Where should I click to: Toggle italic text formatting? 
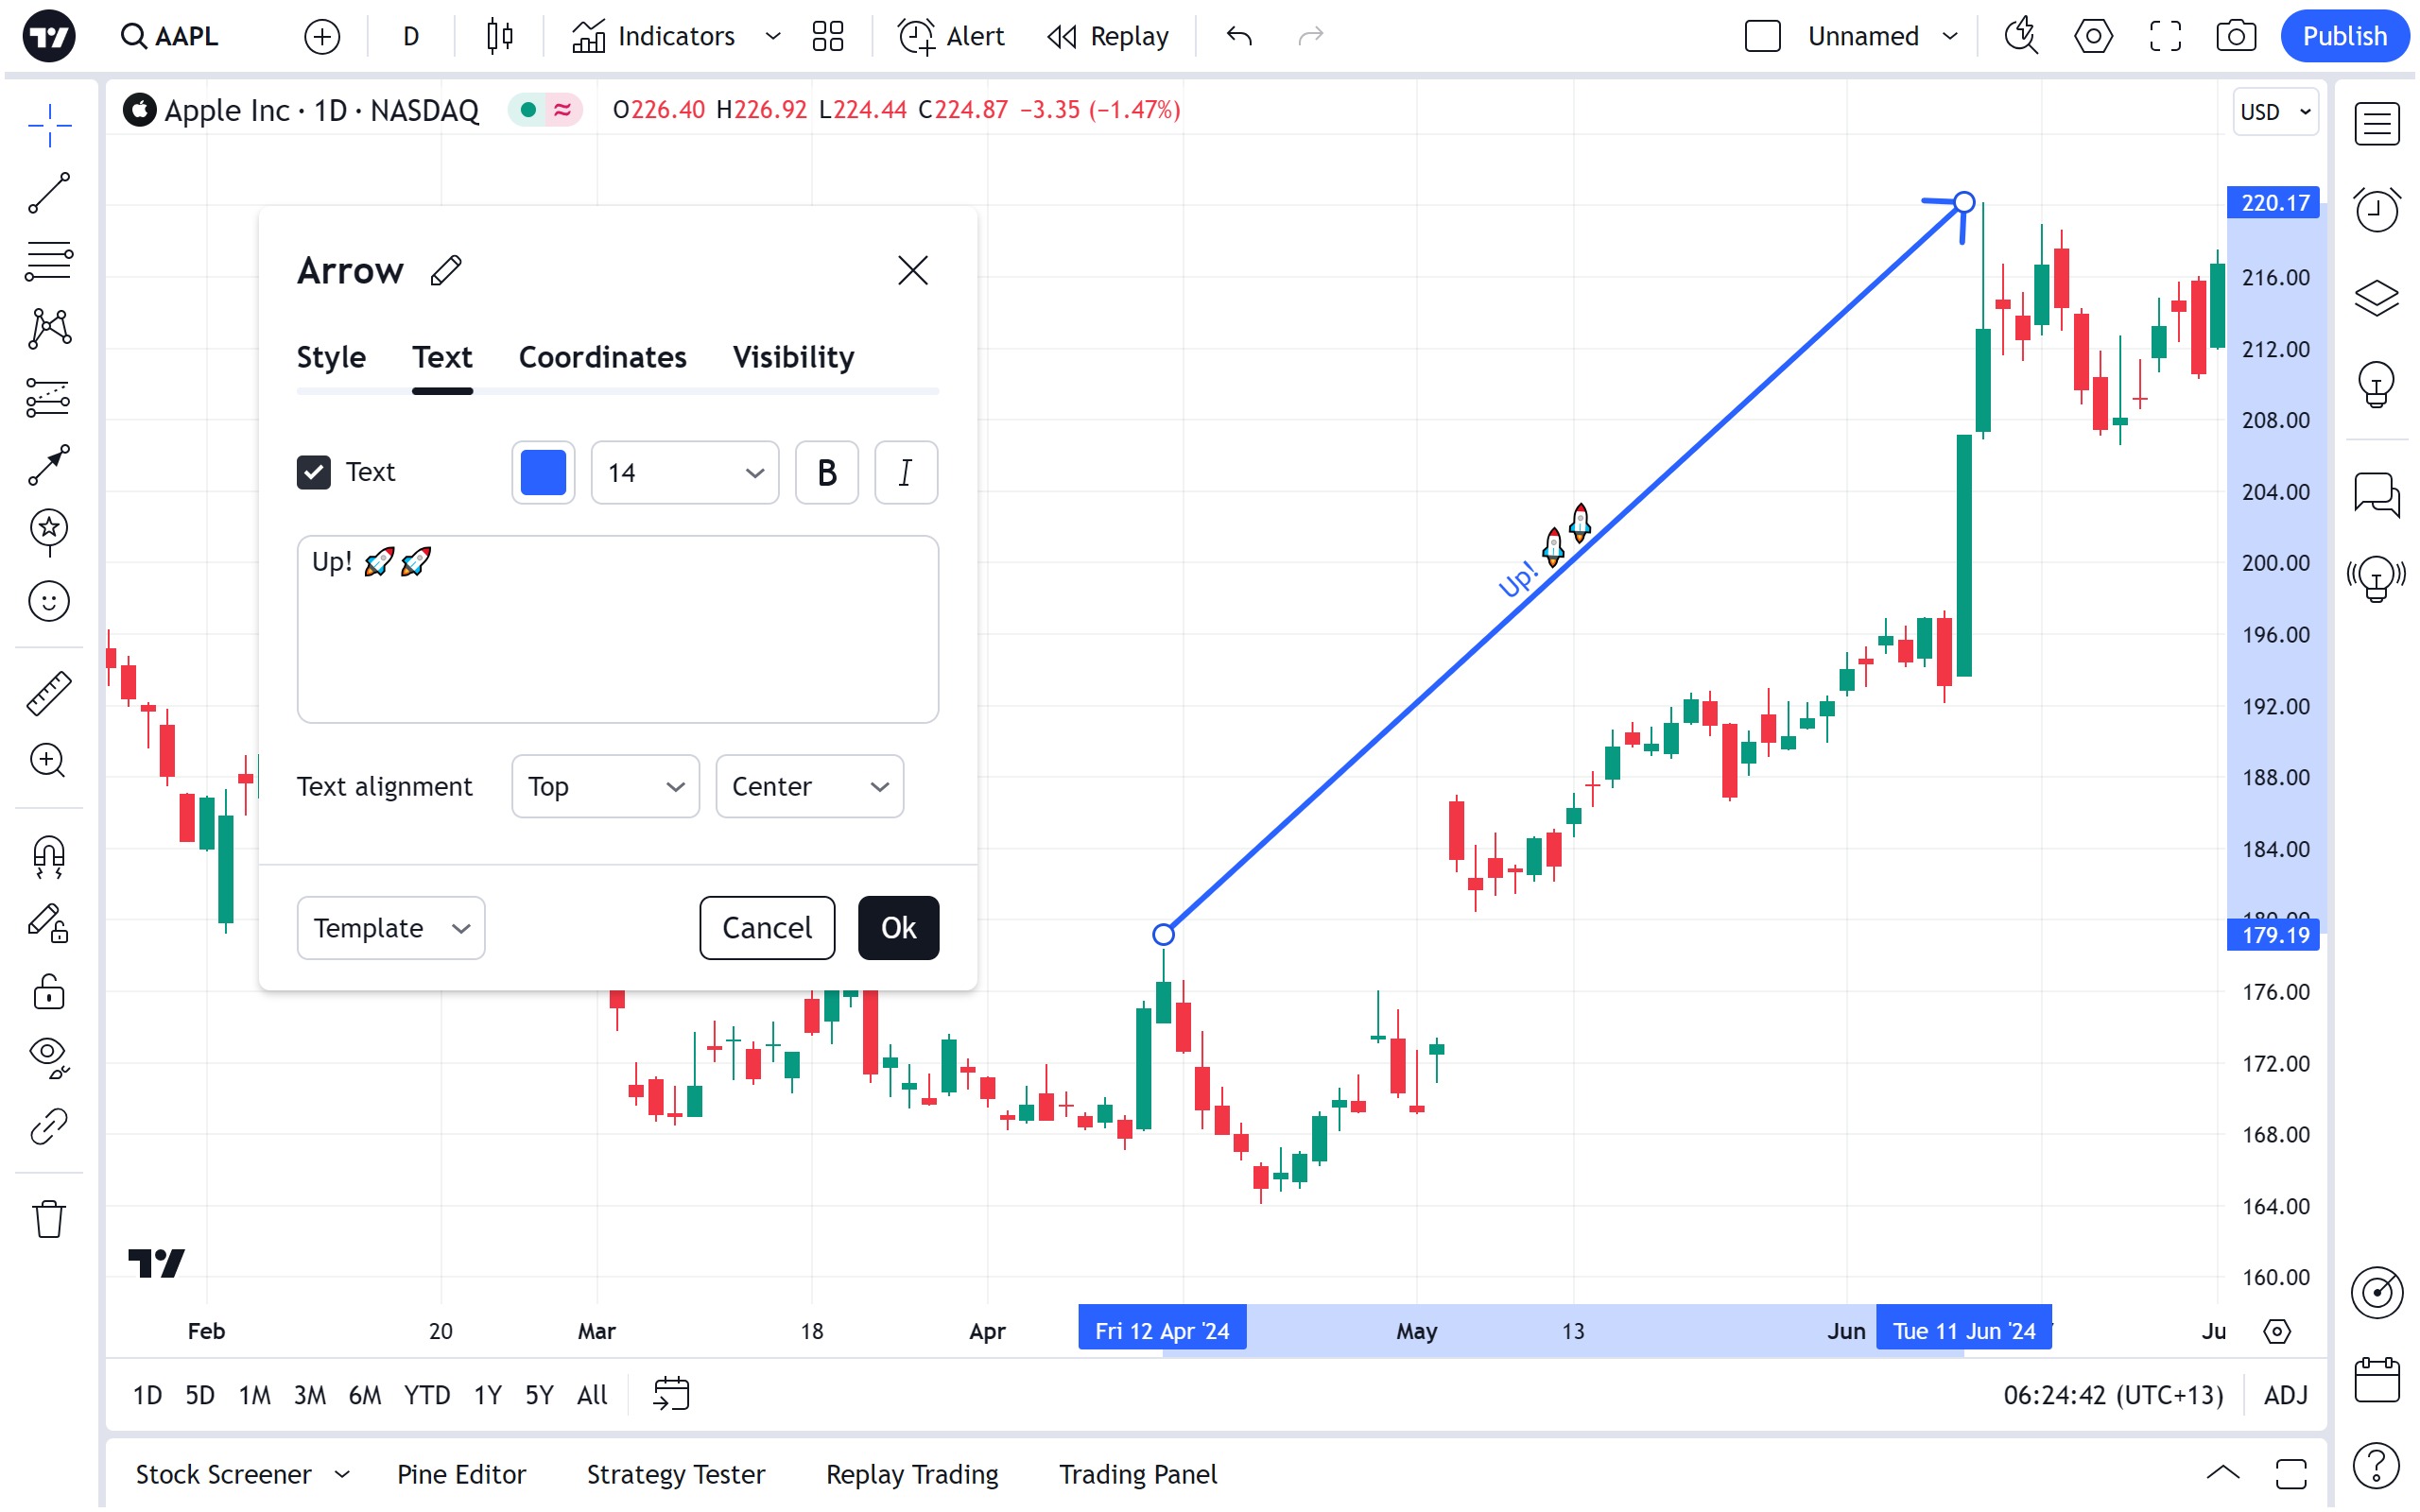(x=905, y=473)
